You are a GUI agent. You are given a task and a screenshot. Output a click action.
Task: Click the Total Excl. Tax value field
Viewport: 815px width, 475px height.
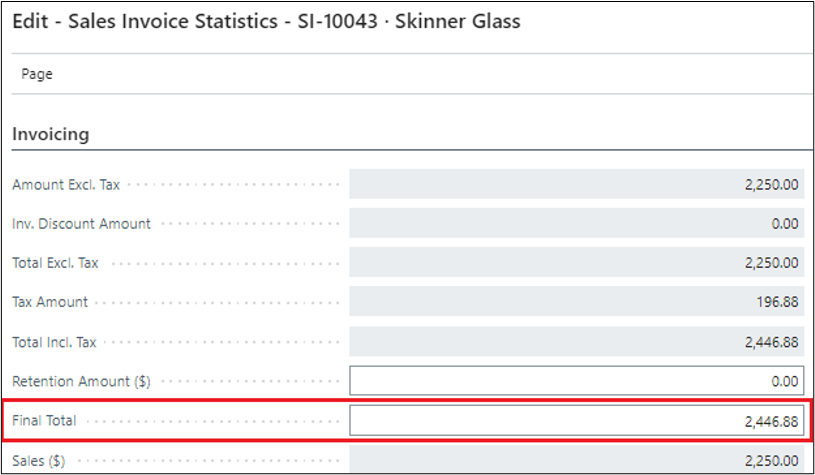pos(576,263)
